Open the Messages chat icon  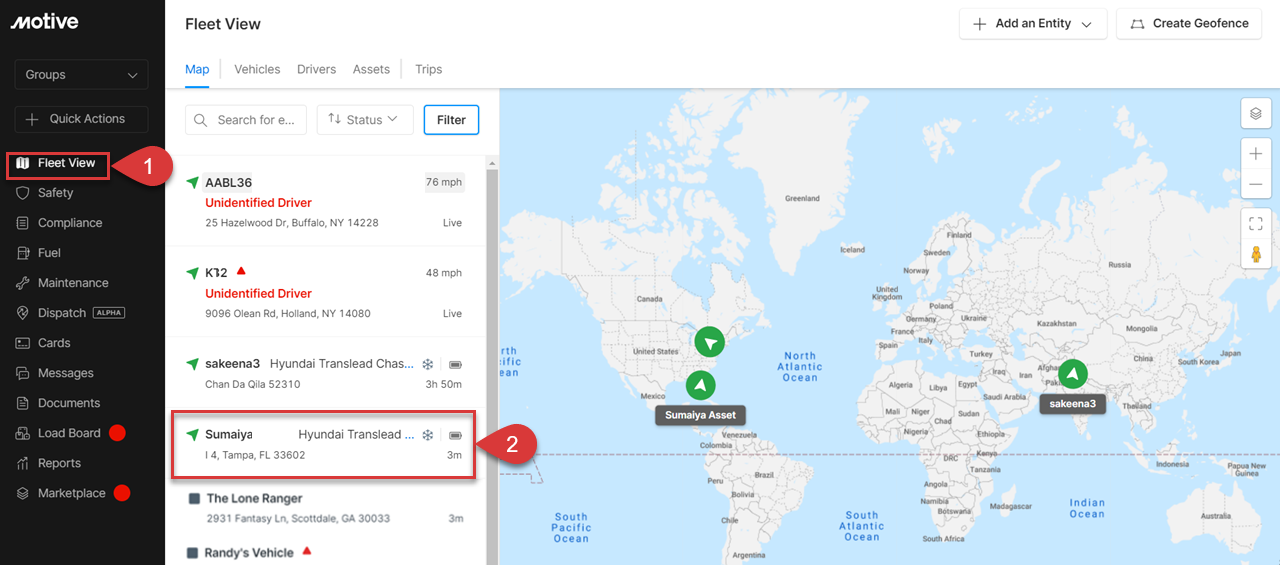(x=23, y=373)
